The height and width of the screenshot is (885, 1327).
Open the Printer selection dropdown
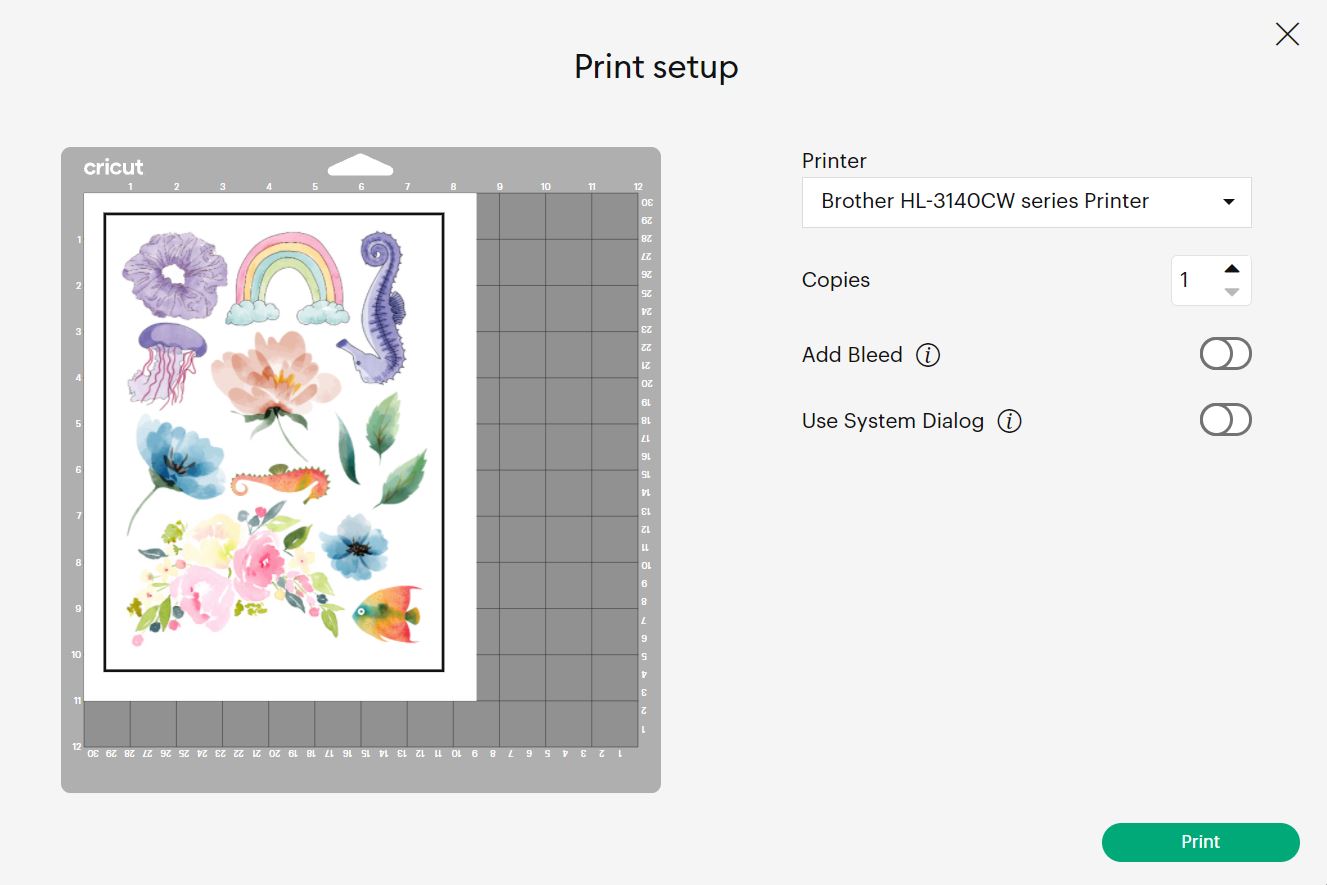coord(1026,202)
